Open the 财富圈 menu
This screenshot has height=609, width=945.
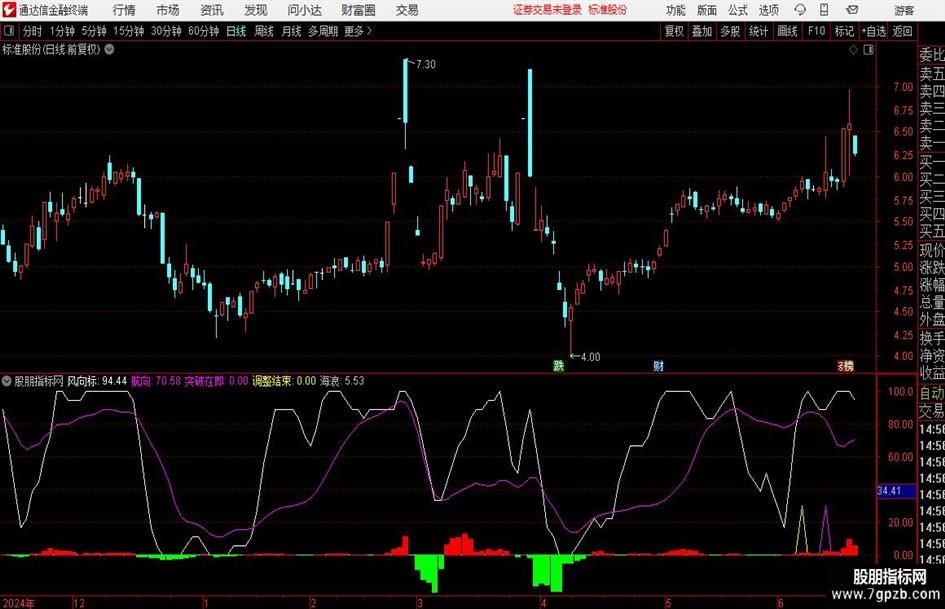[x=358, y=10]
